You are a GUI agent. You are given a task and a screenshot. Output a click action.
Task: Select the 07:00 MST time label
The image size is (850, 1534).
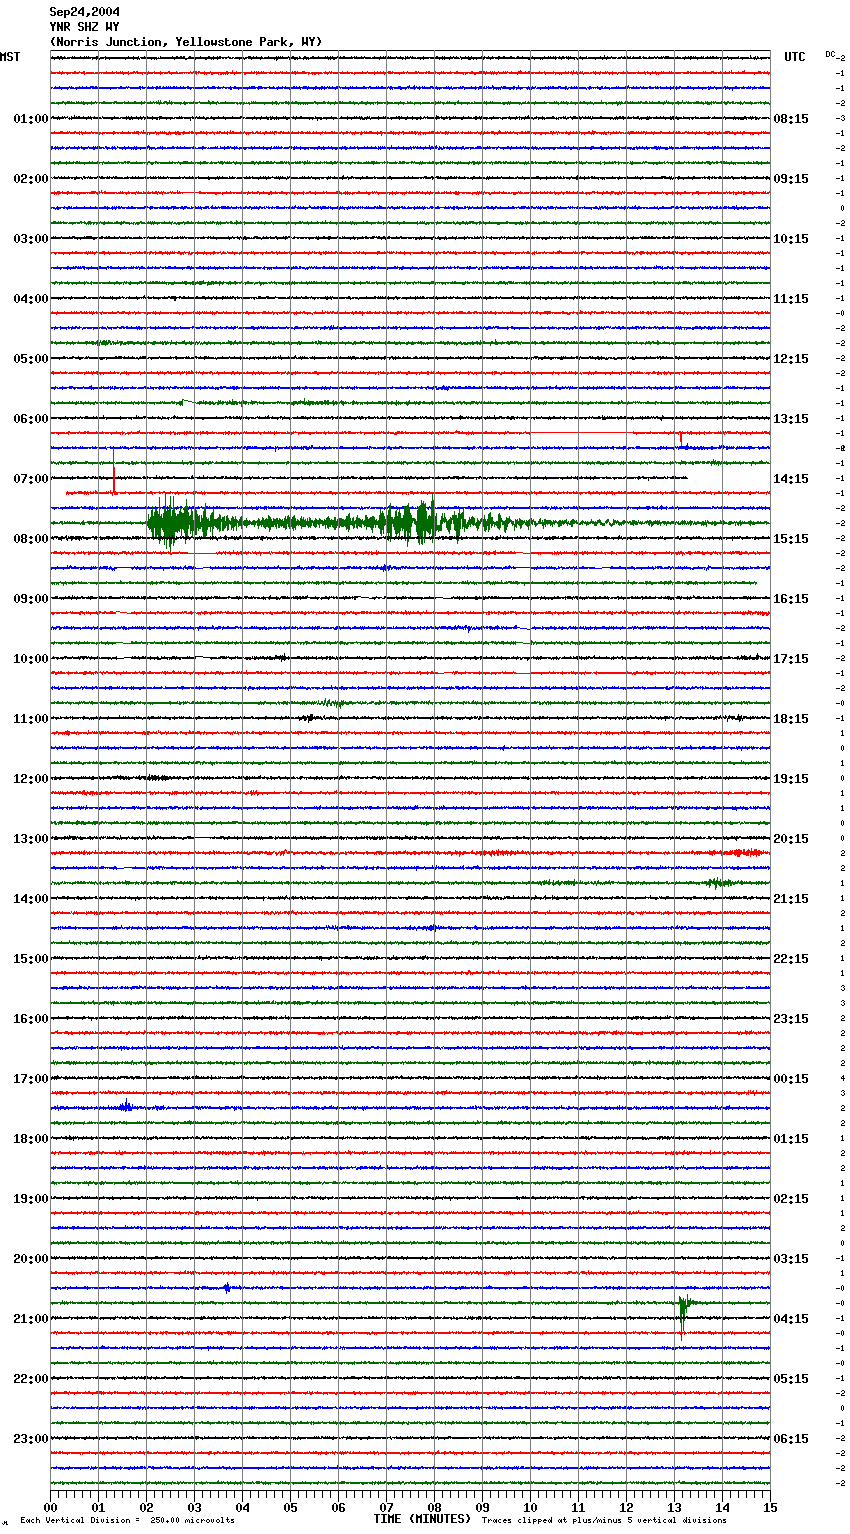pos(31,479)
